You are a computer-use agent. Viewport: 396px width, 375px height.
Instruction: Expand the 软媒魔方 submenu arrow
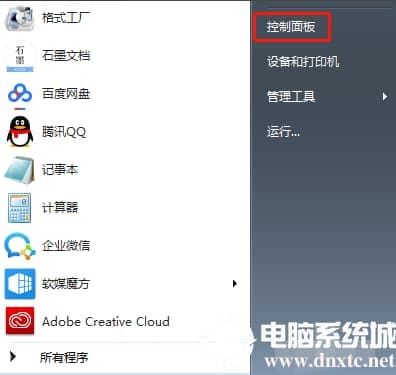click(x=235, y=284)
